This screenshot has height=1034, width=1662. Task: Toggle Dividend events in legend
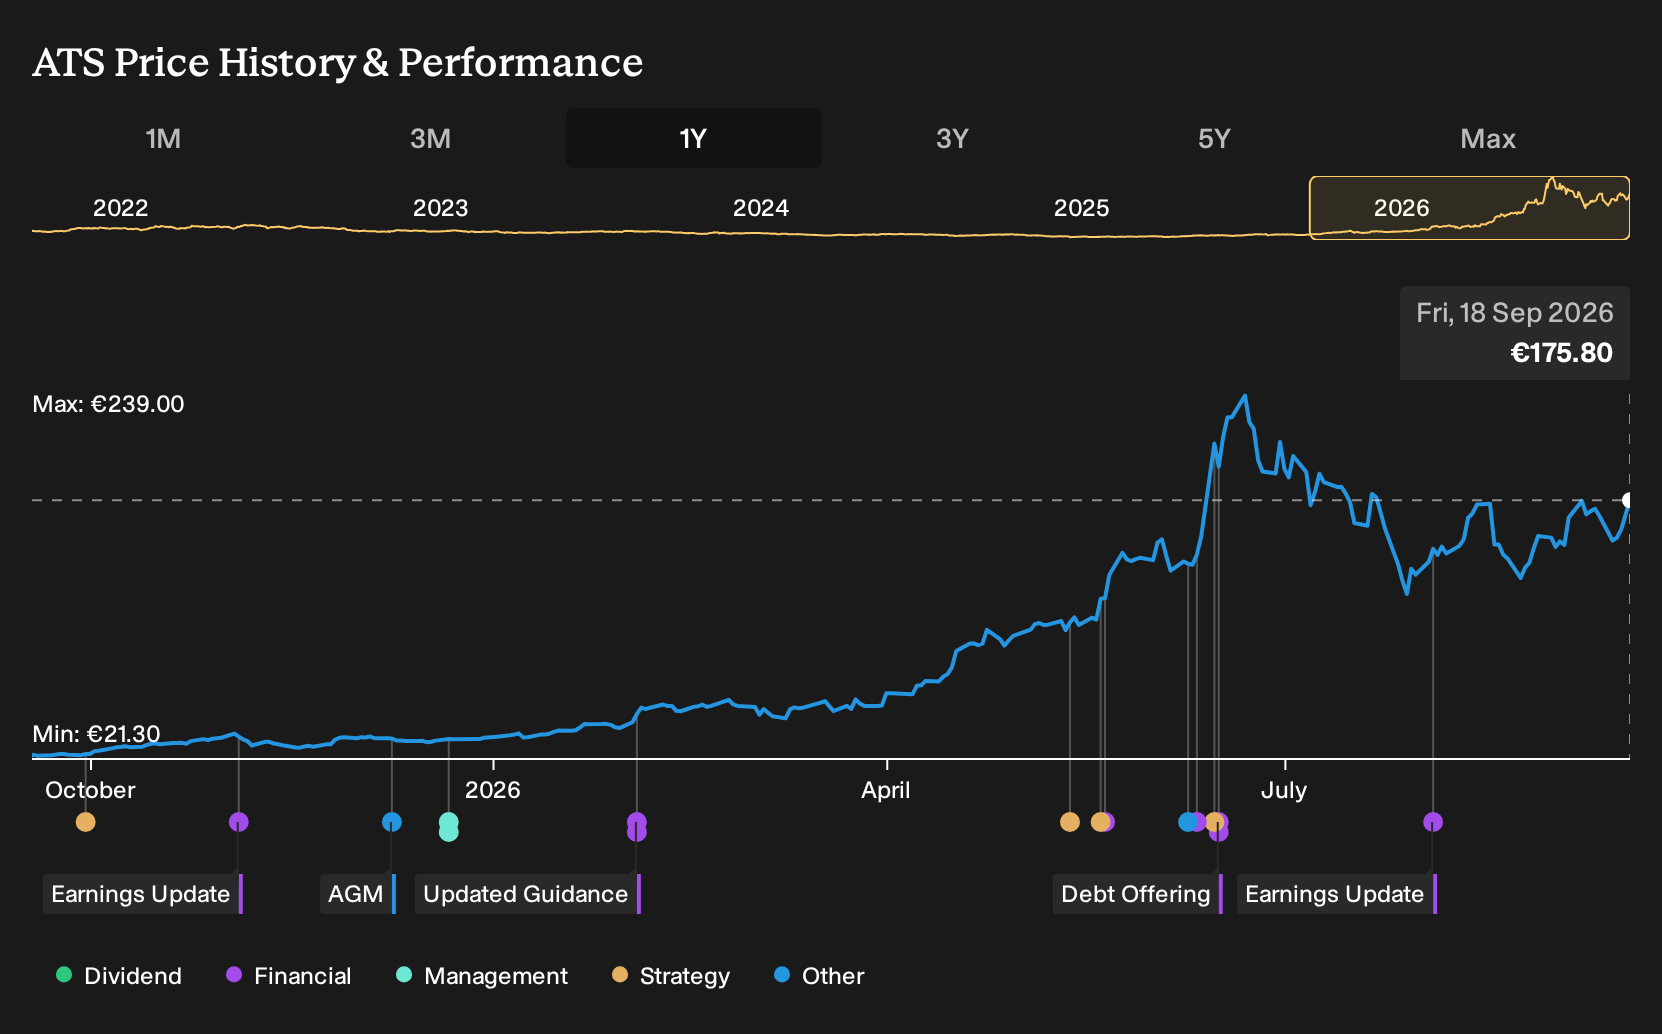tap(119, 976)
